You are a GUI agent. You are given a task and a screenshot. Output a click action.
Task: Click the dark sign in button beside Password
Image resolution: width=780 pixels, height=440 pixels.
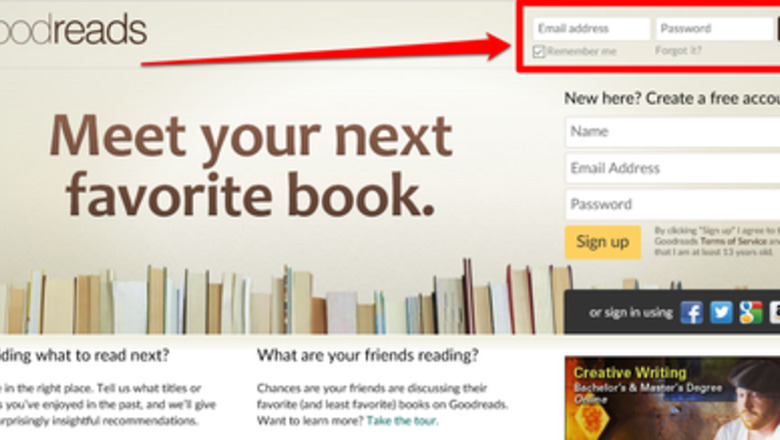point(778,29)
